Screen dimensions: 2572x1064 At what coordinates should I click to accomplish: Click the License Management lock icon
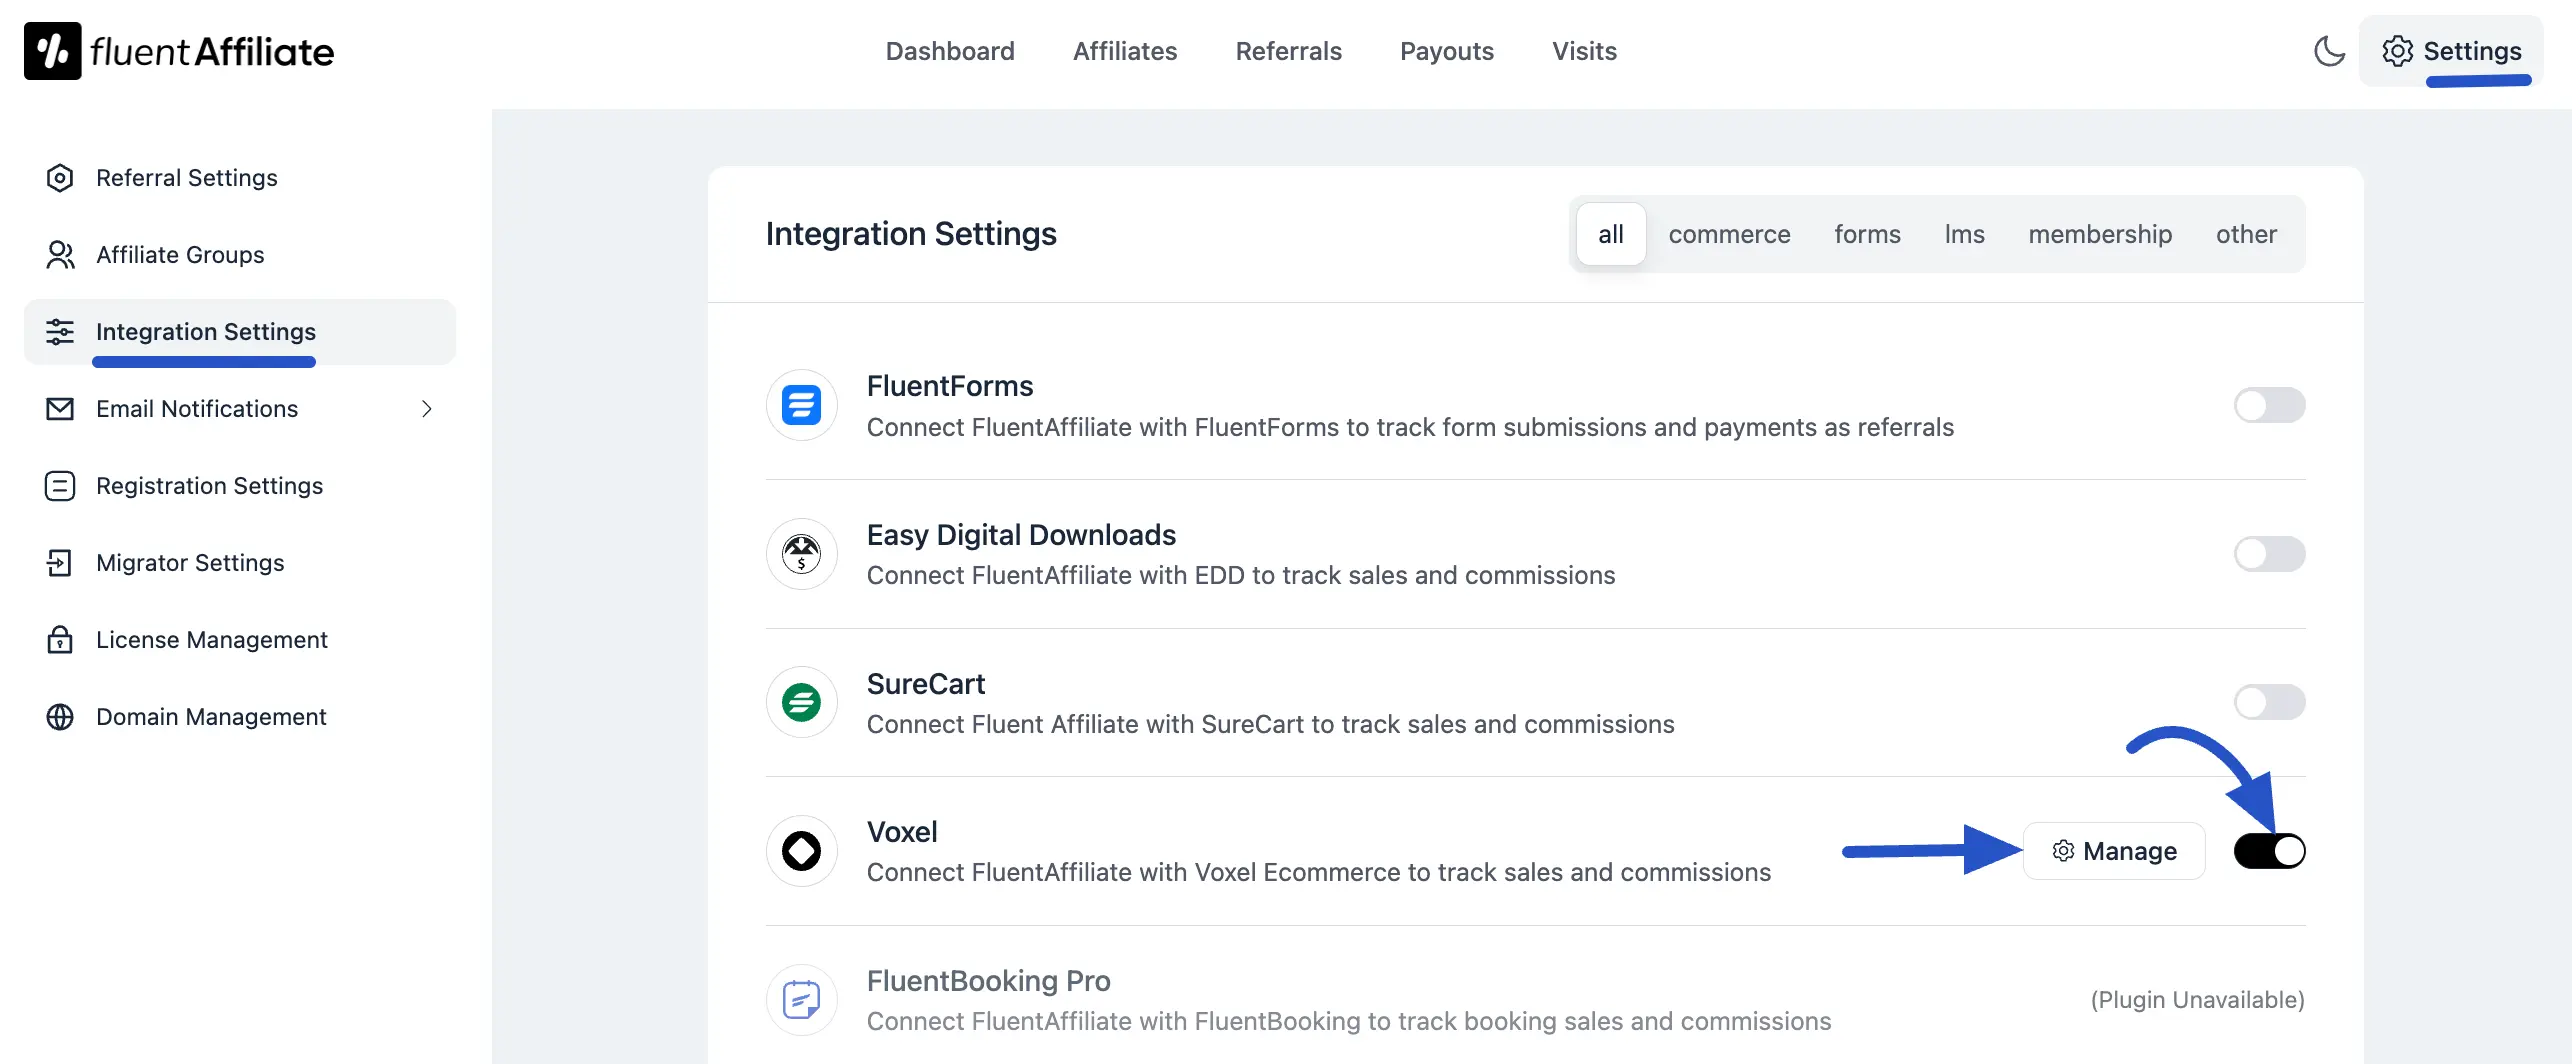[x=60, y=639]
